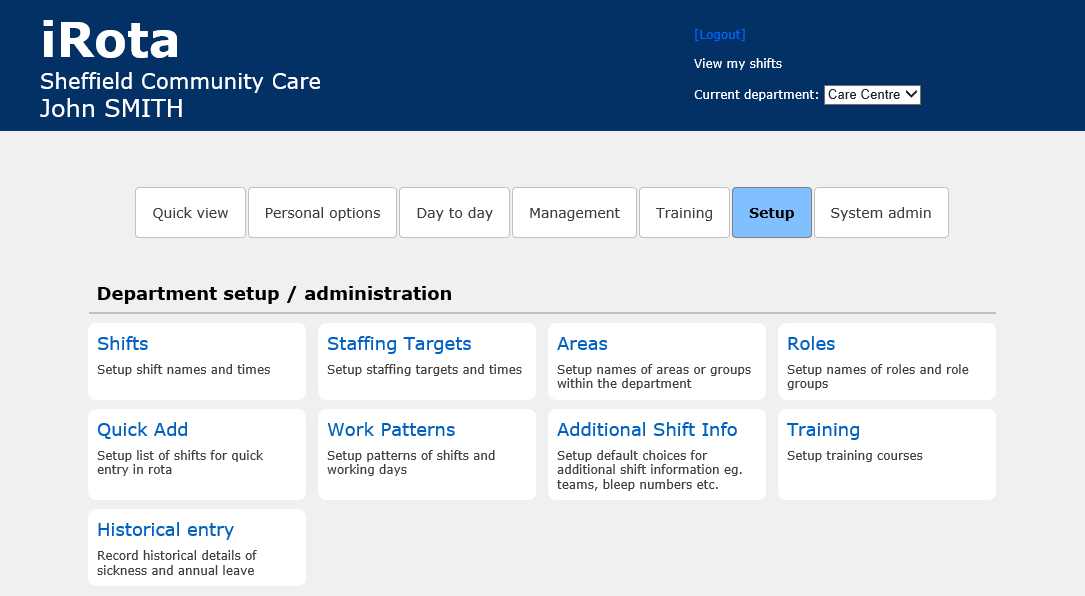Open View my shifts
The height and width of the screenshot is (596, 1085).
(x=738, y=64)
